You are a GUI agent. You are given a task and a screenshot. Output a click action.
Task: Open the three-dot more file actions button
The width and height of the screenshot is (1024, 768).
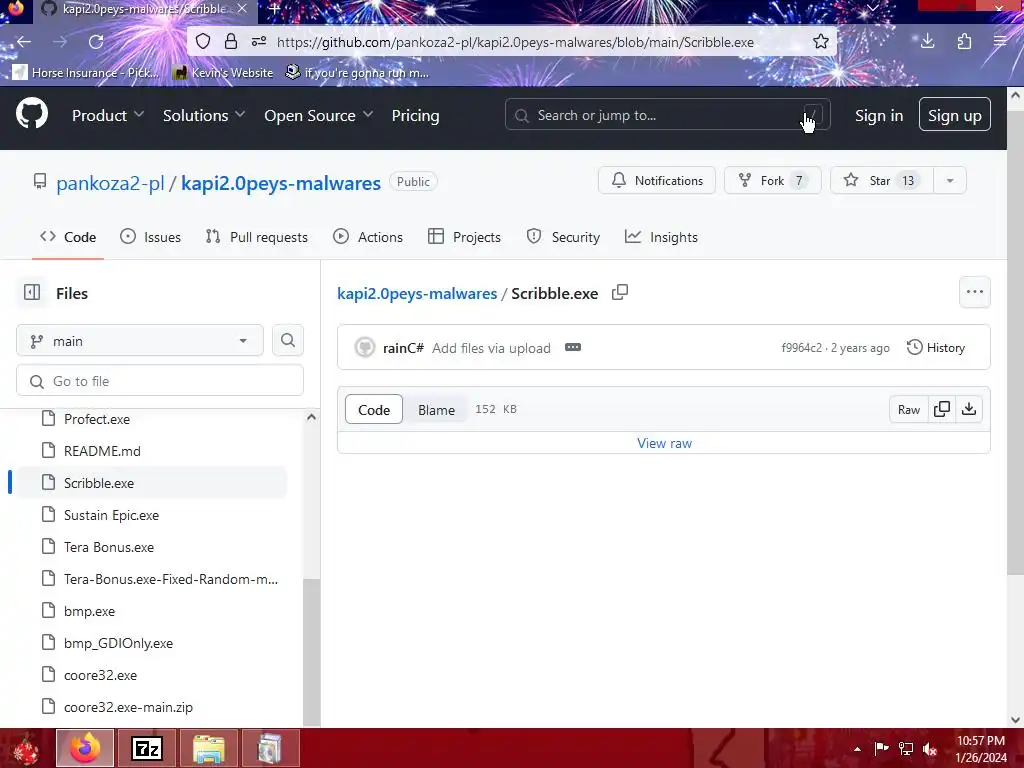[974, 292]
